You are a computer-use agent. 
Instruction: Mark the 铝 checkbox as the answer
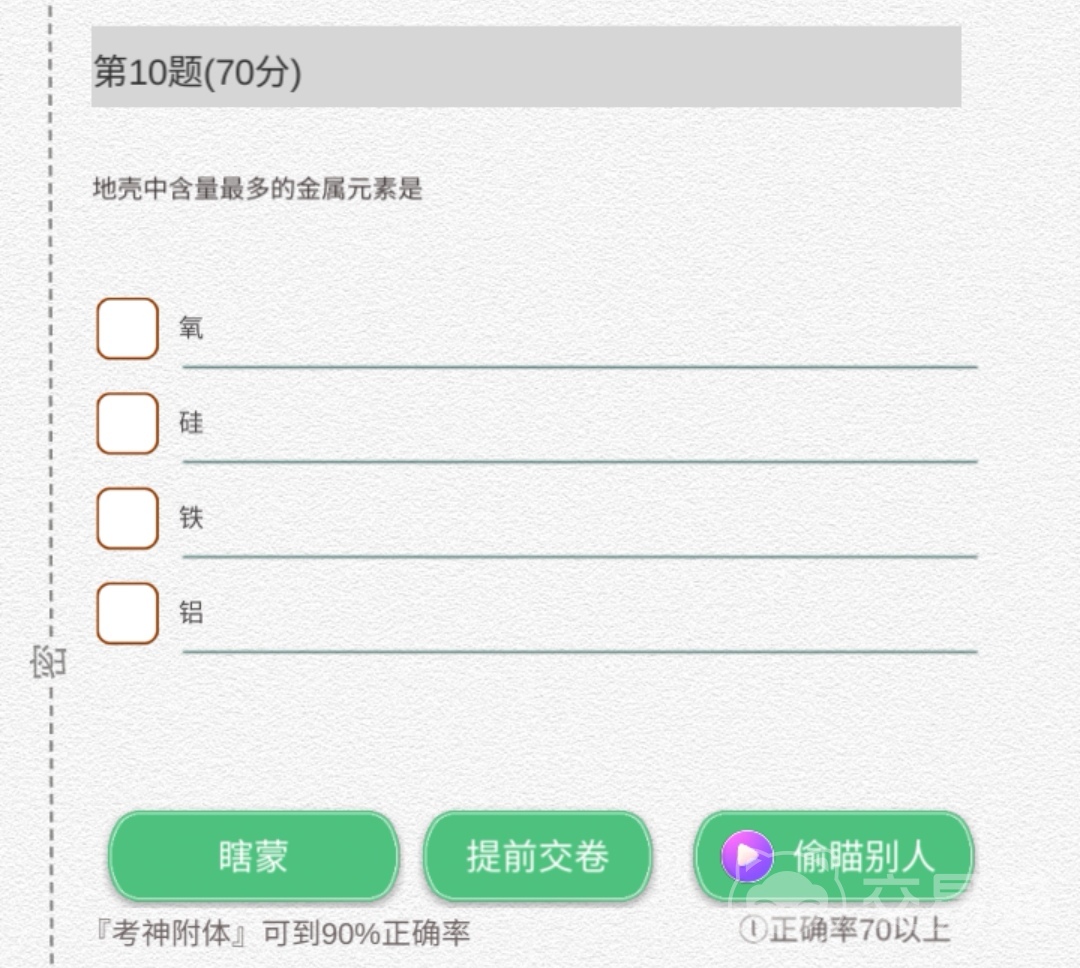(127, 613)
